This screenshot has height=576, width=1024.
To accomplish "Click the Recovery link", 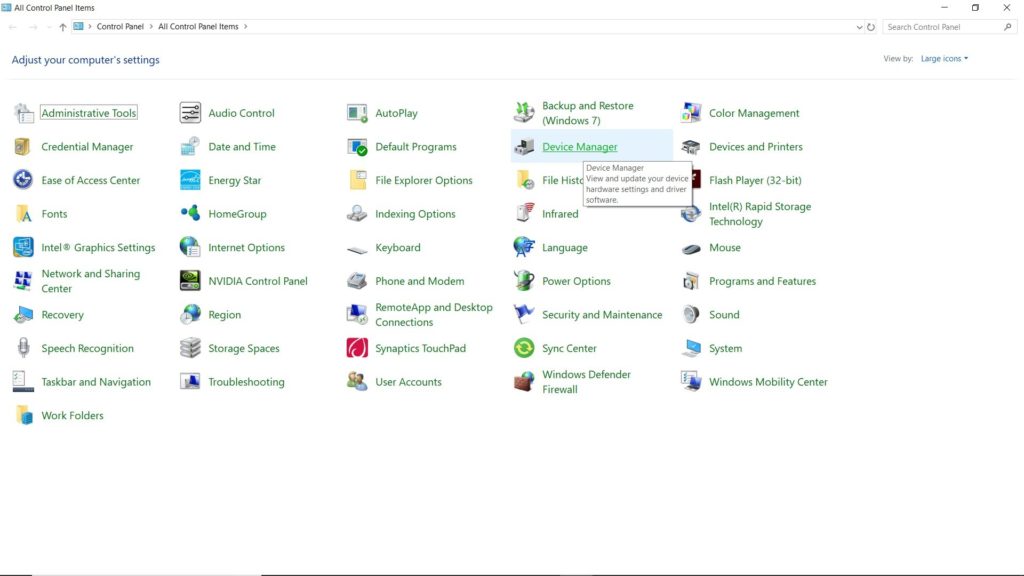I will point(62,315).
